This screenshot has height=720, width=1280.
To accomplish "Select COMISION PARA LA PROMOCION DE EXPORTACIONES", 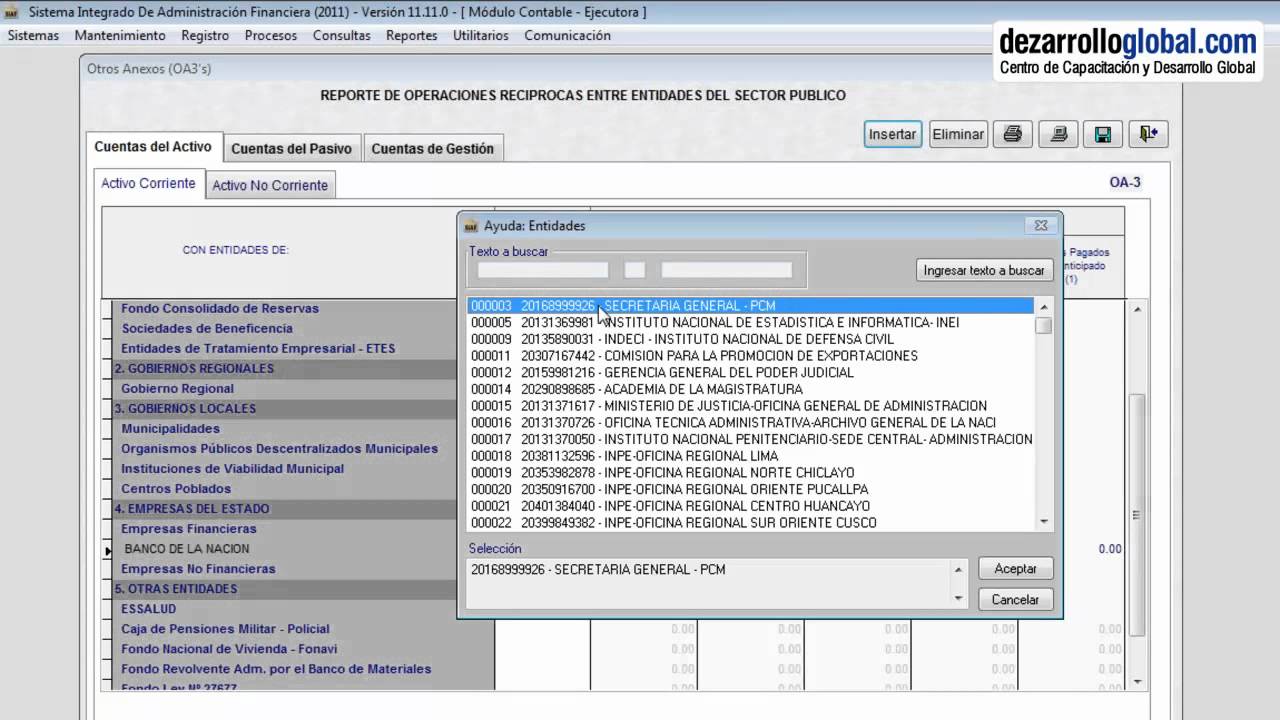I will click(750, 356).
